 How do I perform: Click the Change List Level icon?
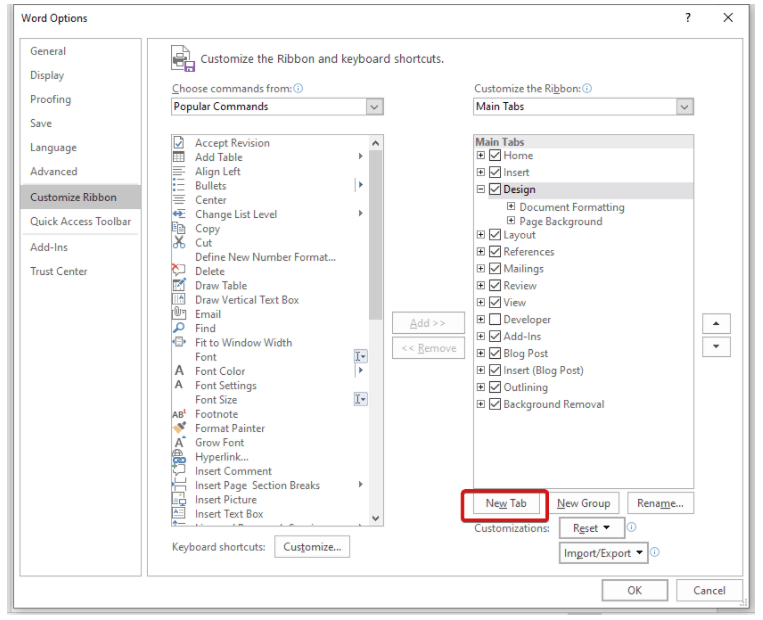click(x=179, y=214)
